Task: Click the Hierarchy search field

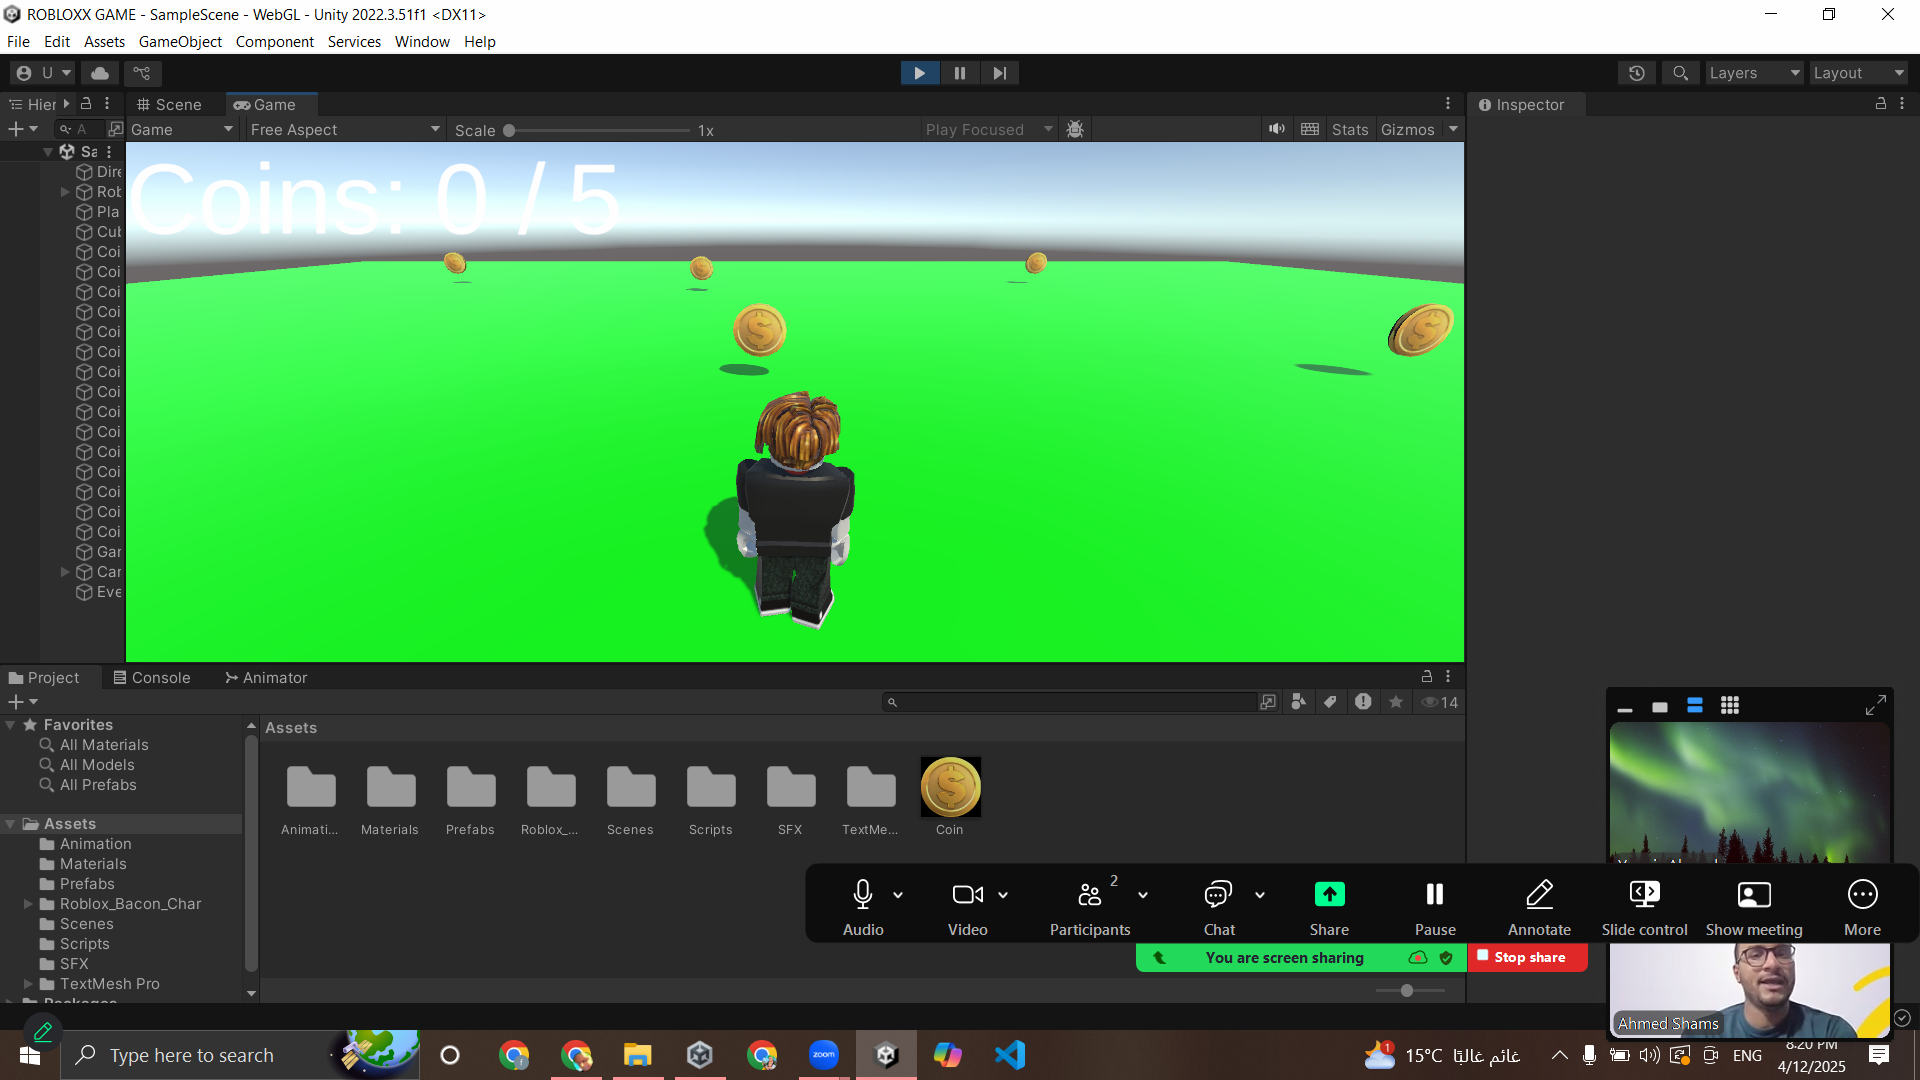Action: (x=80, y=129)
